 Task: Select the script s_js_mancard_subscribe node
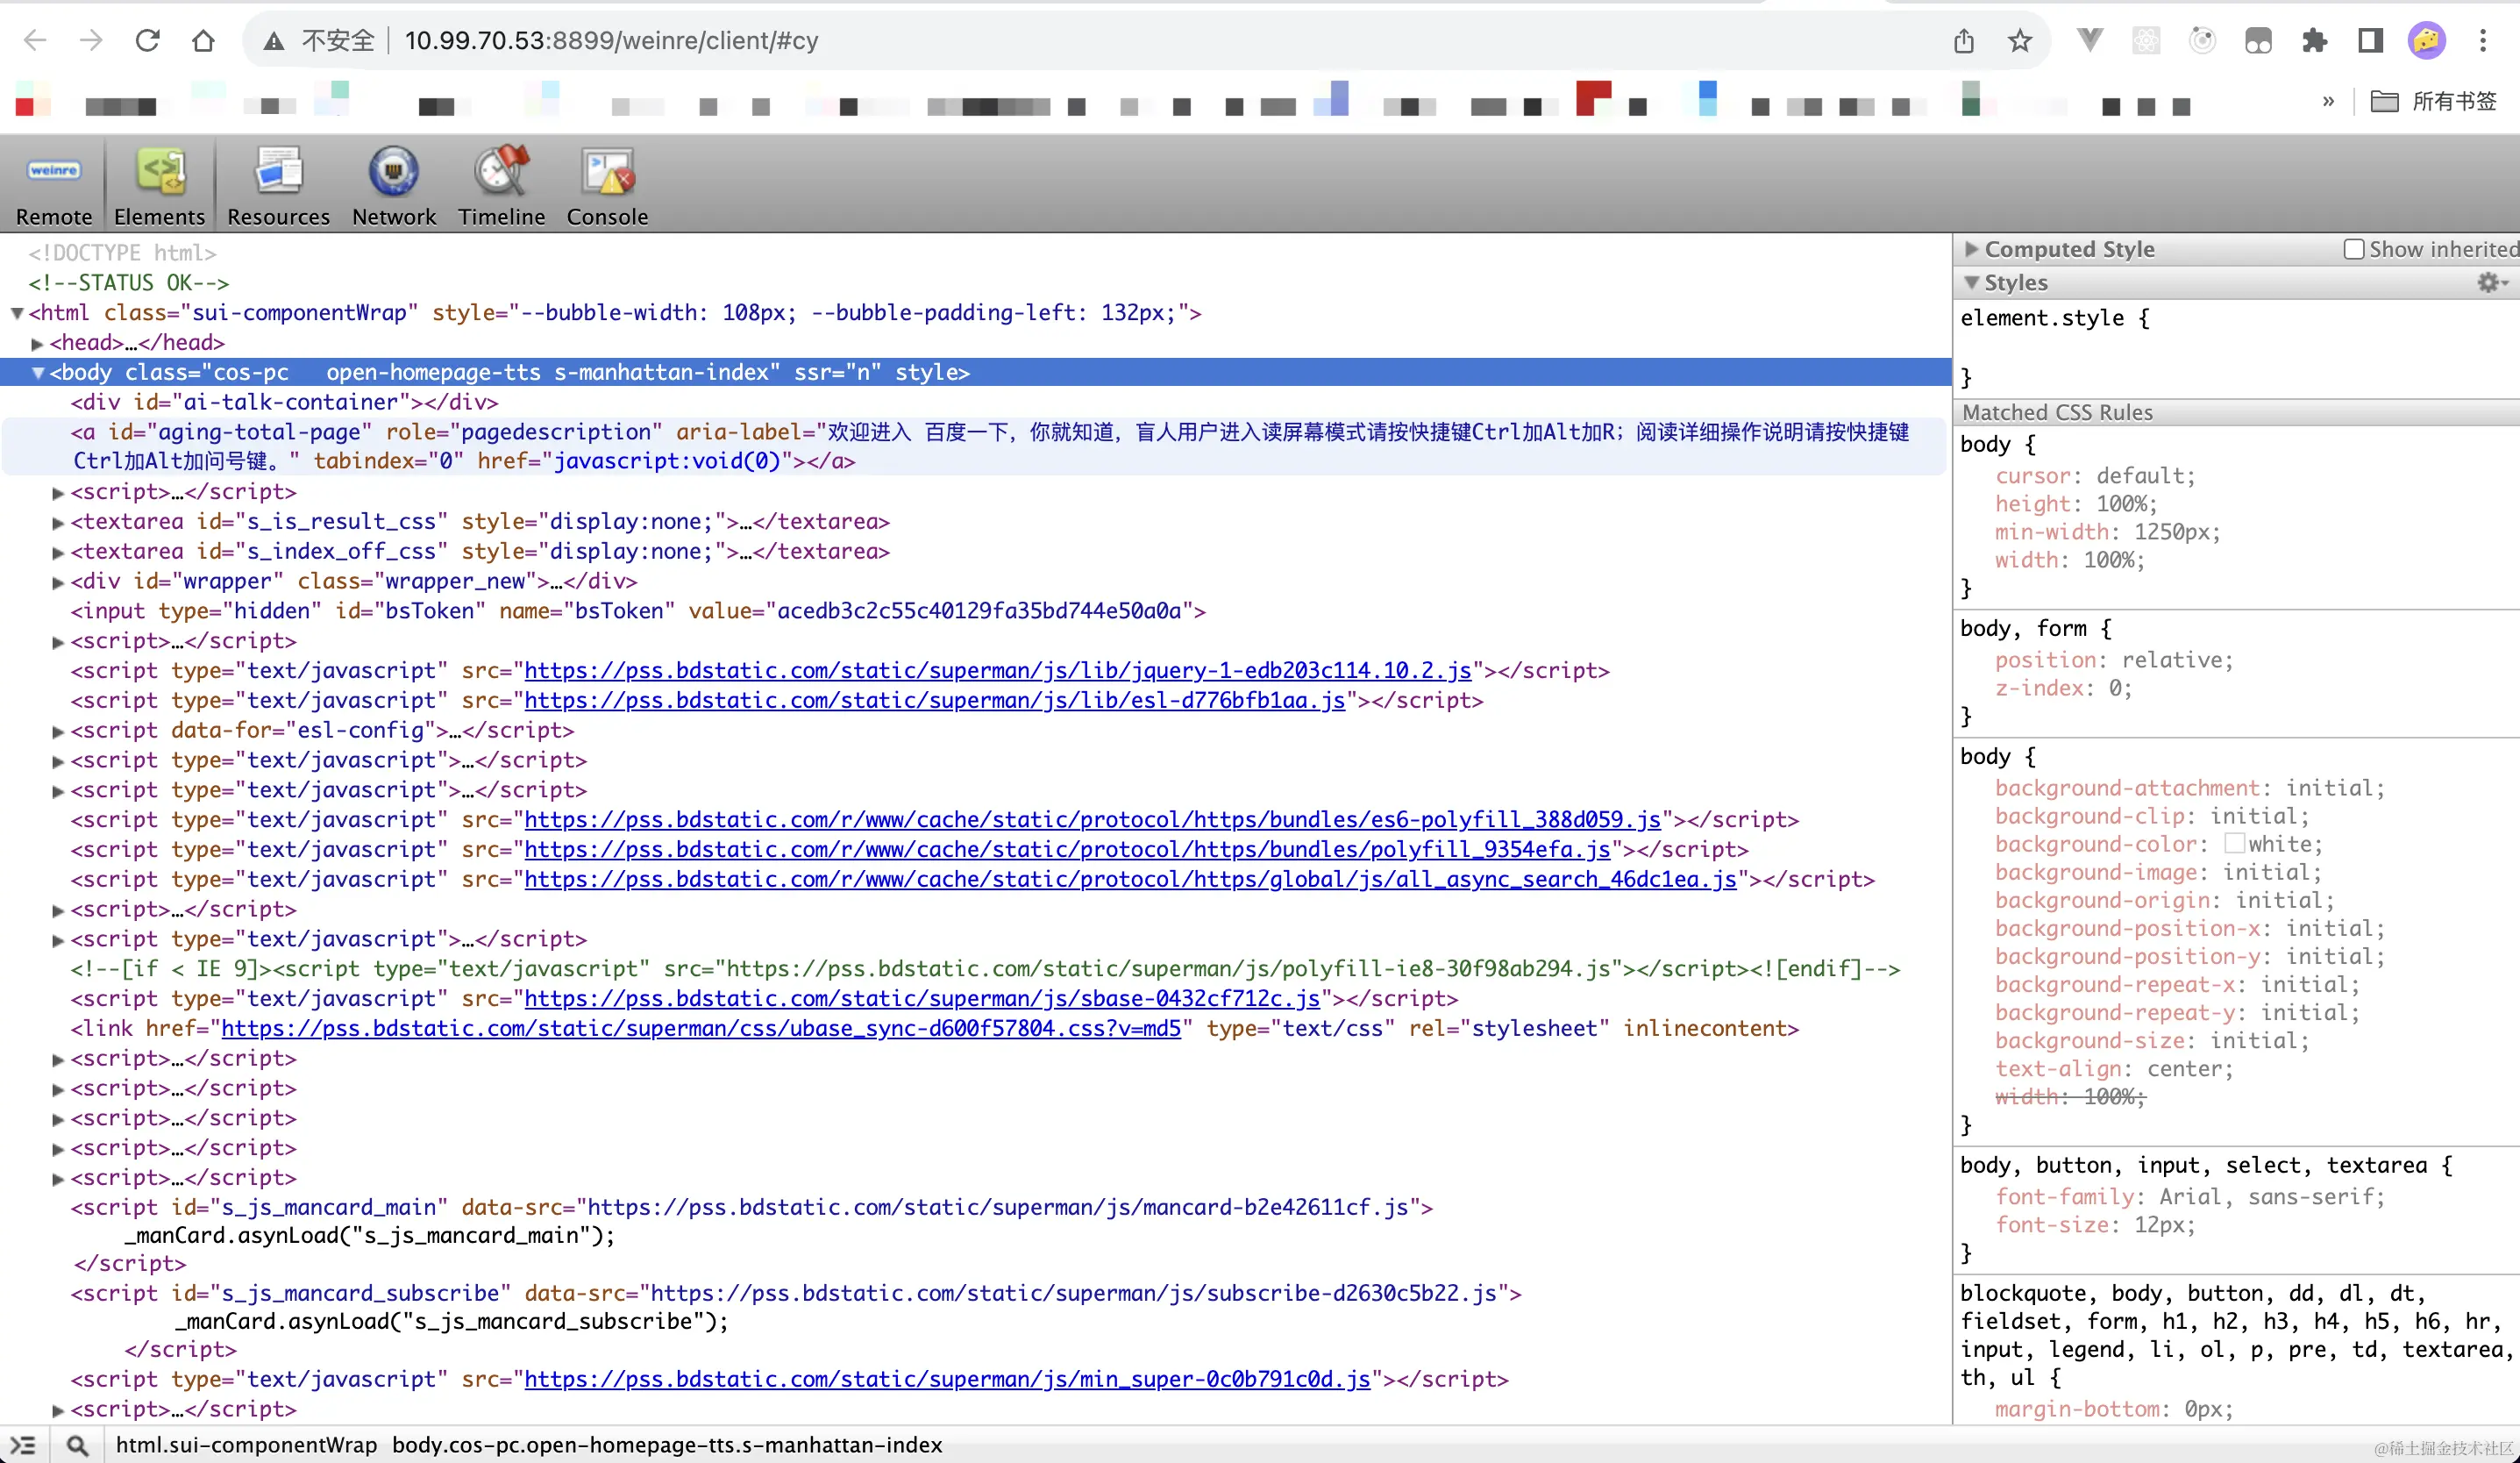click(795, 1294)
